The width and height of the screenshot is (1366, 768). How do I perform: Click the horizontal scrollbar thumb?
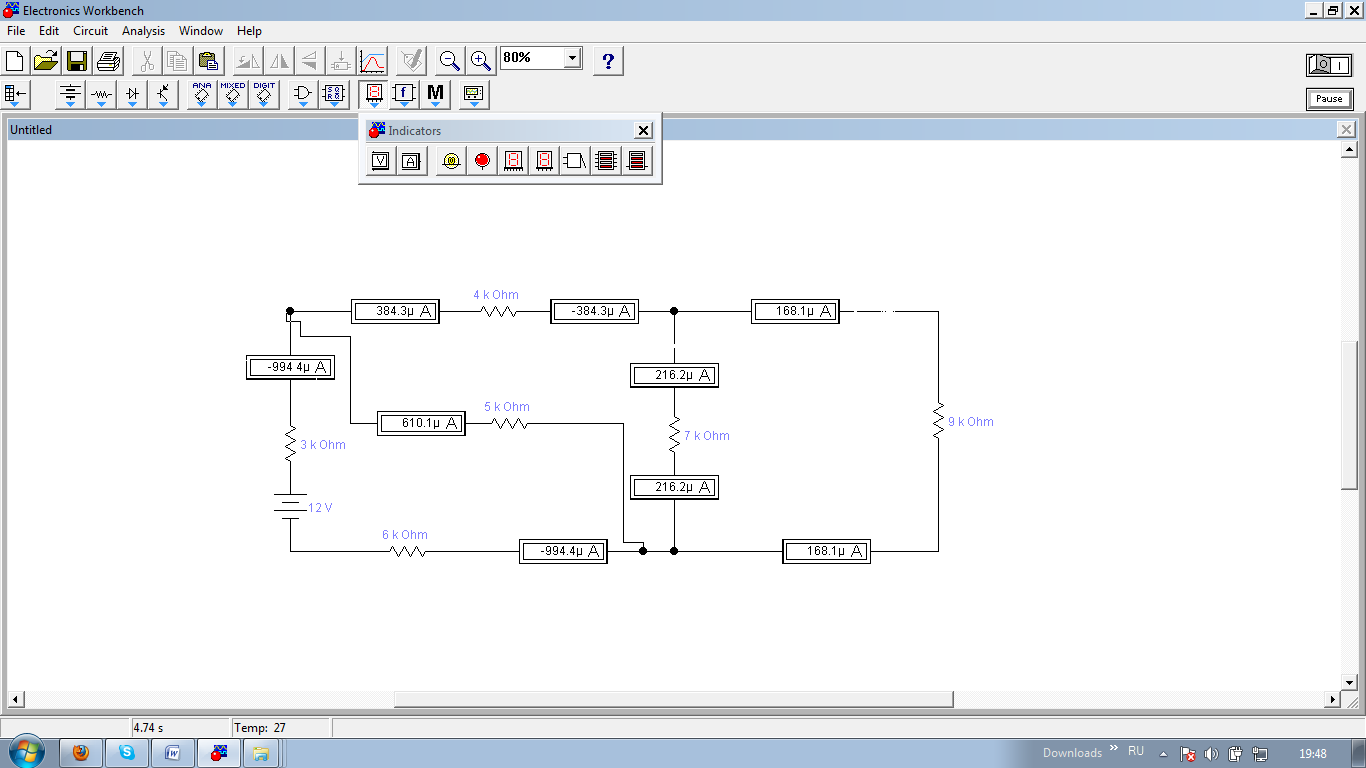point(674,699)
